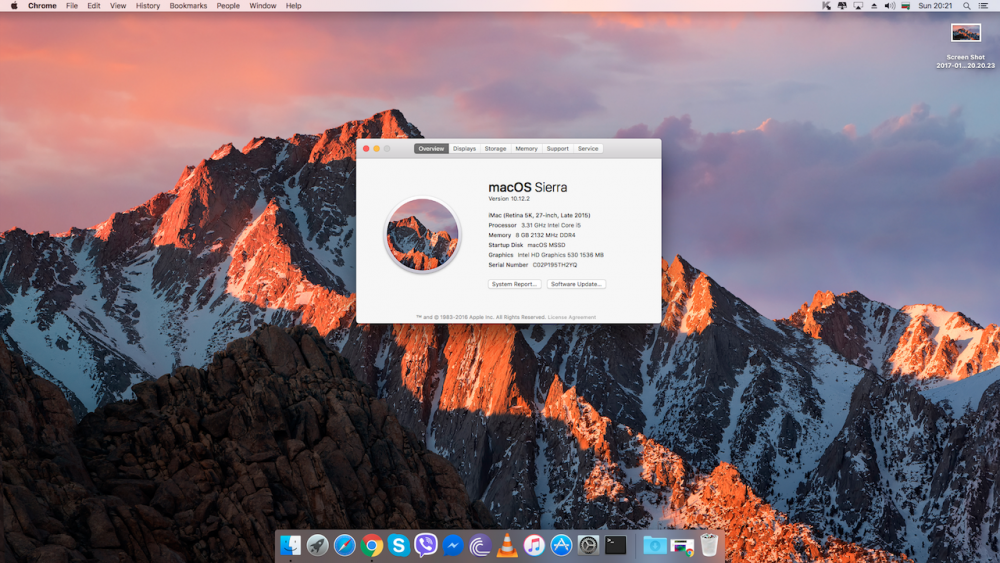The width and height of the screenshot is (1000, 563).
Task: Close the About This Mac window
Action: pos(366,149)
